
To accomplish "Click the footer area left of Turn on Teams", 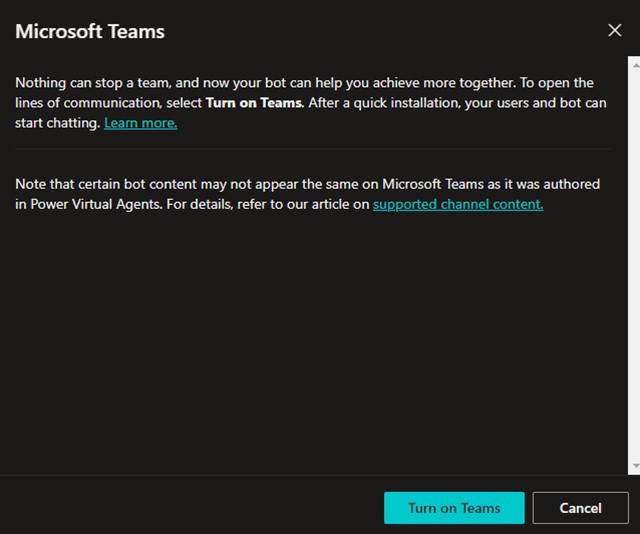I will tap(190, 508).
